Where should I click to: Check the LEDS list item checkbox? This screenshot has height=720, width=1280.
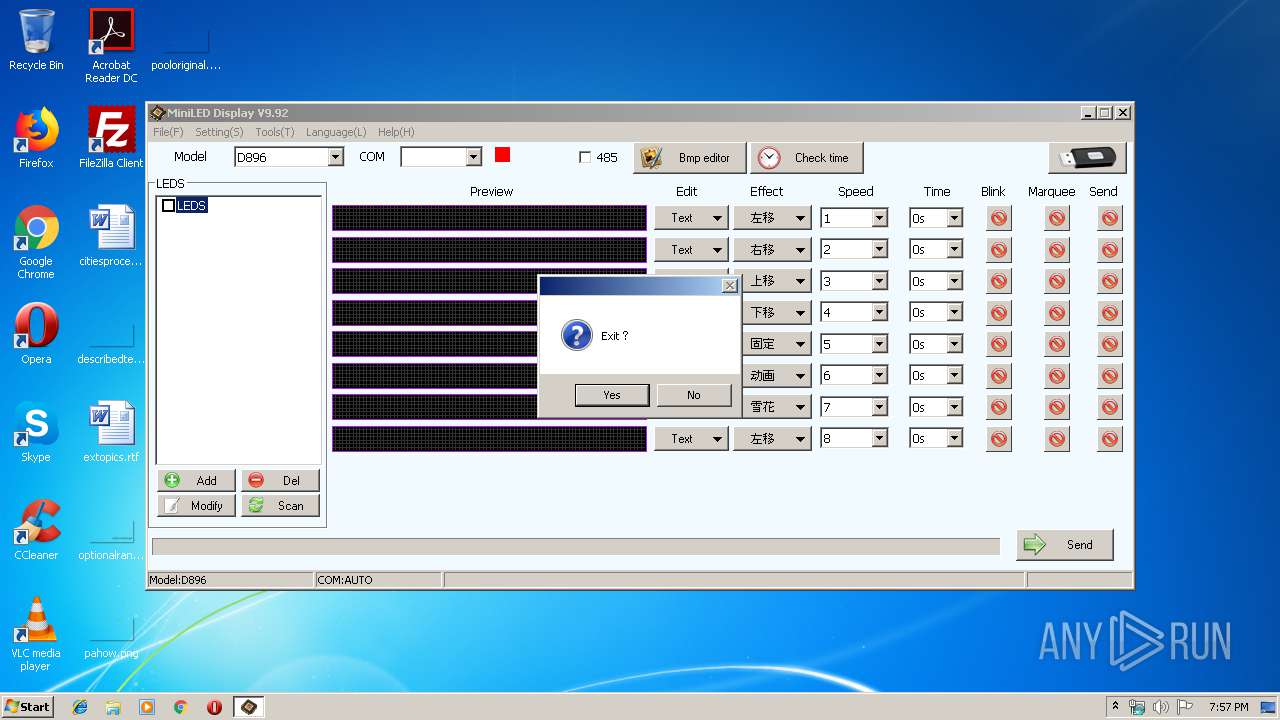tap(168, 205)
